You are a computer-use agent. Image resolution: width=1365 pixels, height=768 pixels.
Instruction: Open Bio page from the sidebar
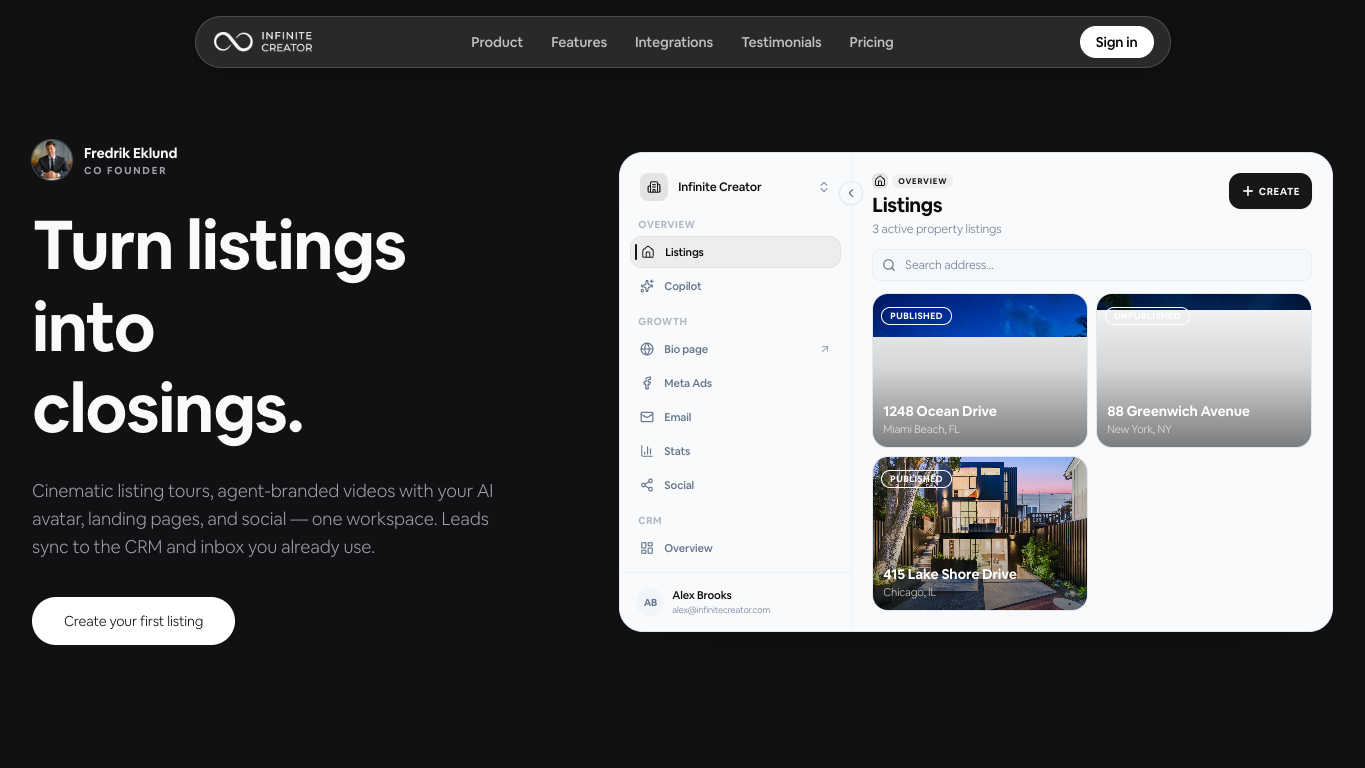click(x=736, y=349)
